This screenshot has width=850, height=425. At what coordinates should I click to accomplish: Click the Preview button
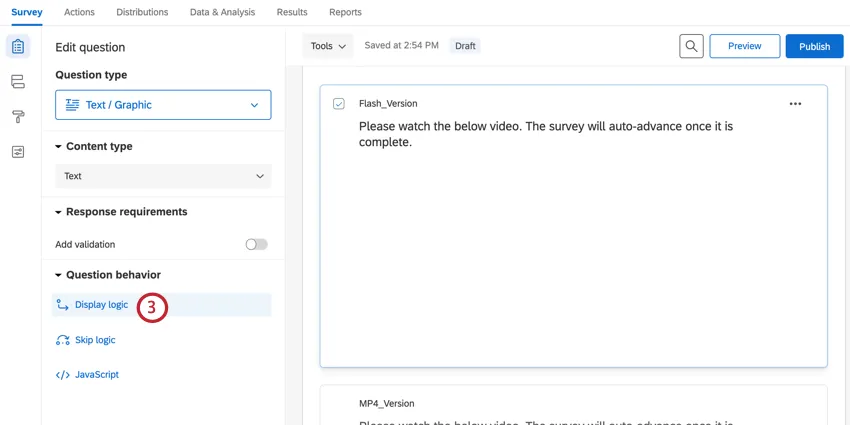(744, 46)
